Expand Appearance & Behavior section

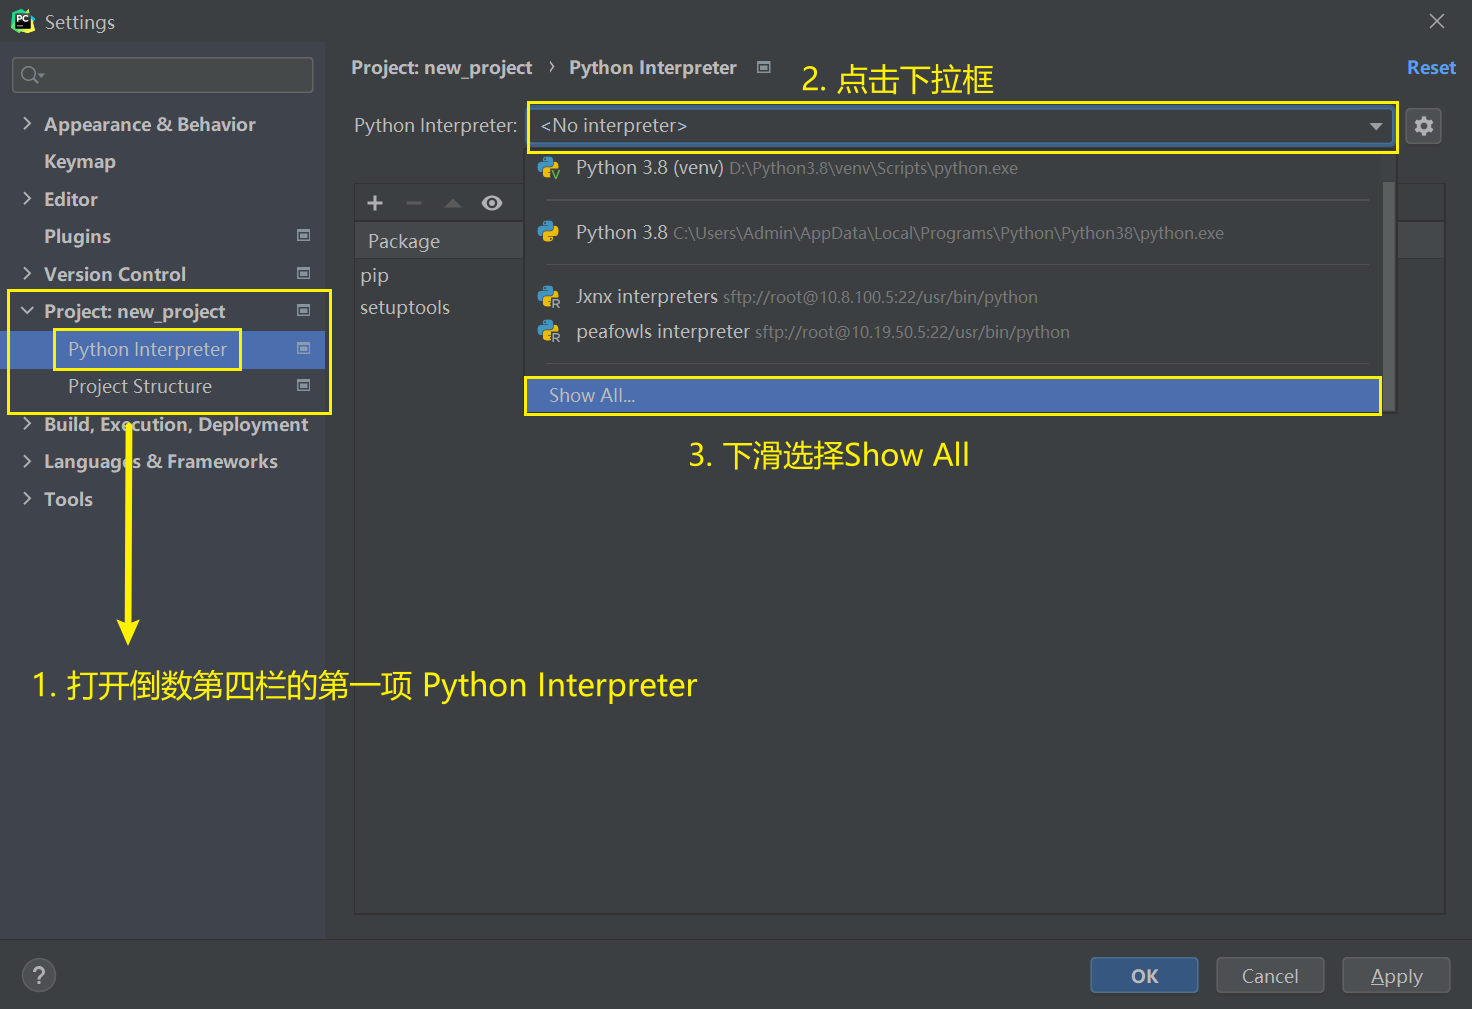(x=27, y=124)
